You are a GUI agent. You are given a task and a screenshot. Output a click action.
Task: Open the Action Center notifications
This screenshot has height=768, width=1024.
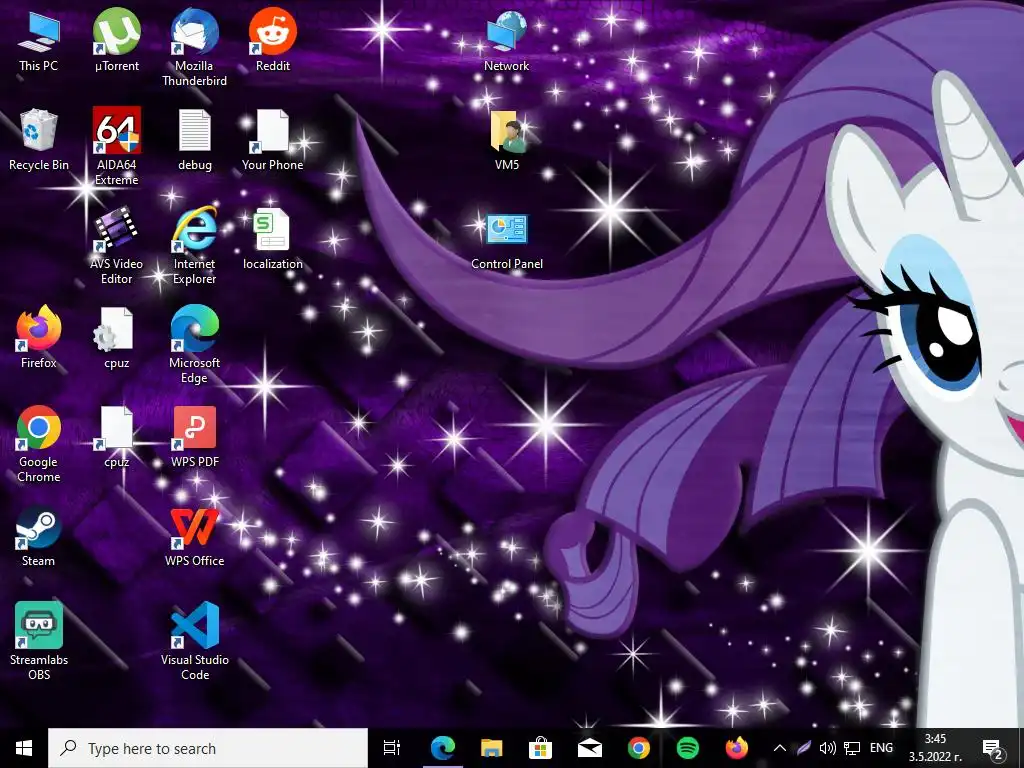click(993, 748)
